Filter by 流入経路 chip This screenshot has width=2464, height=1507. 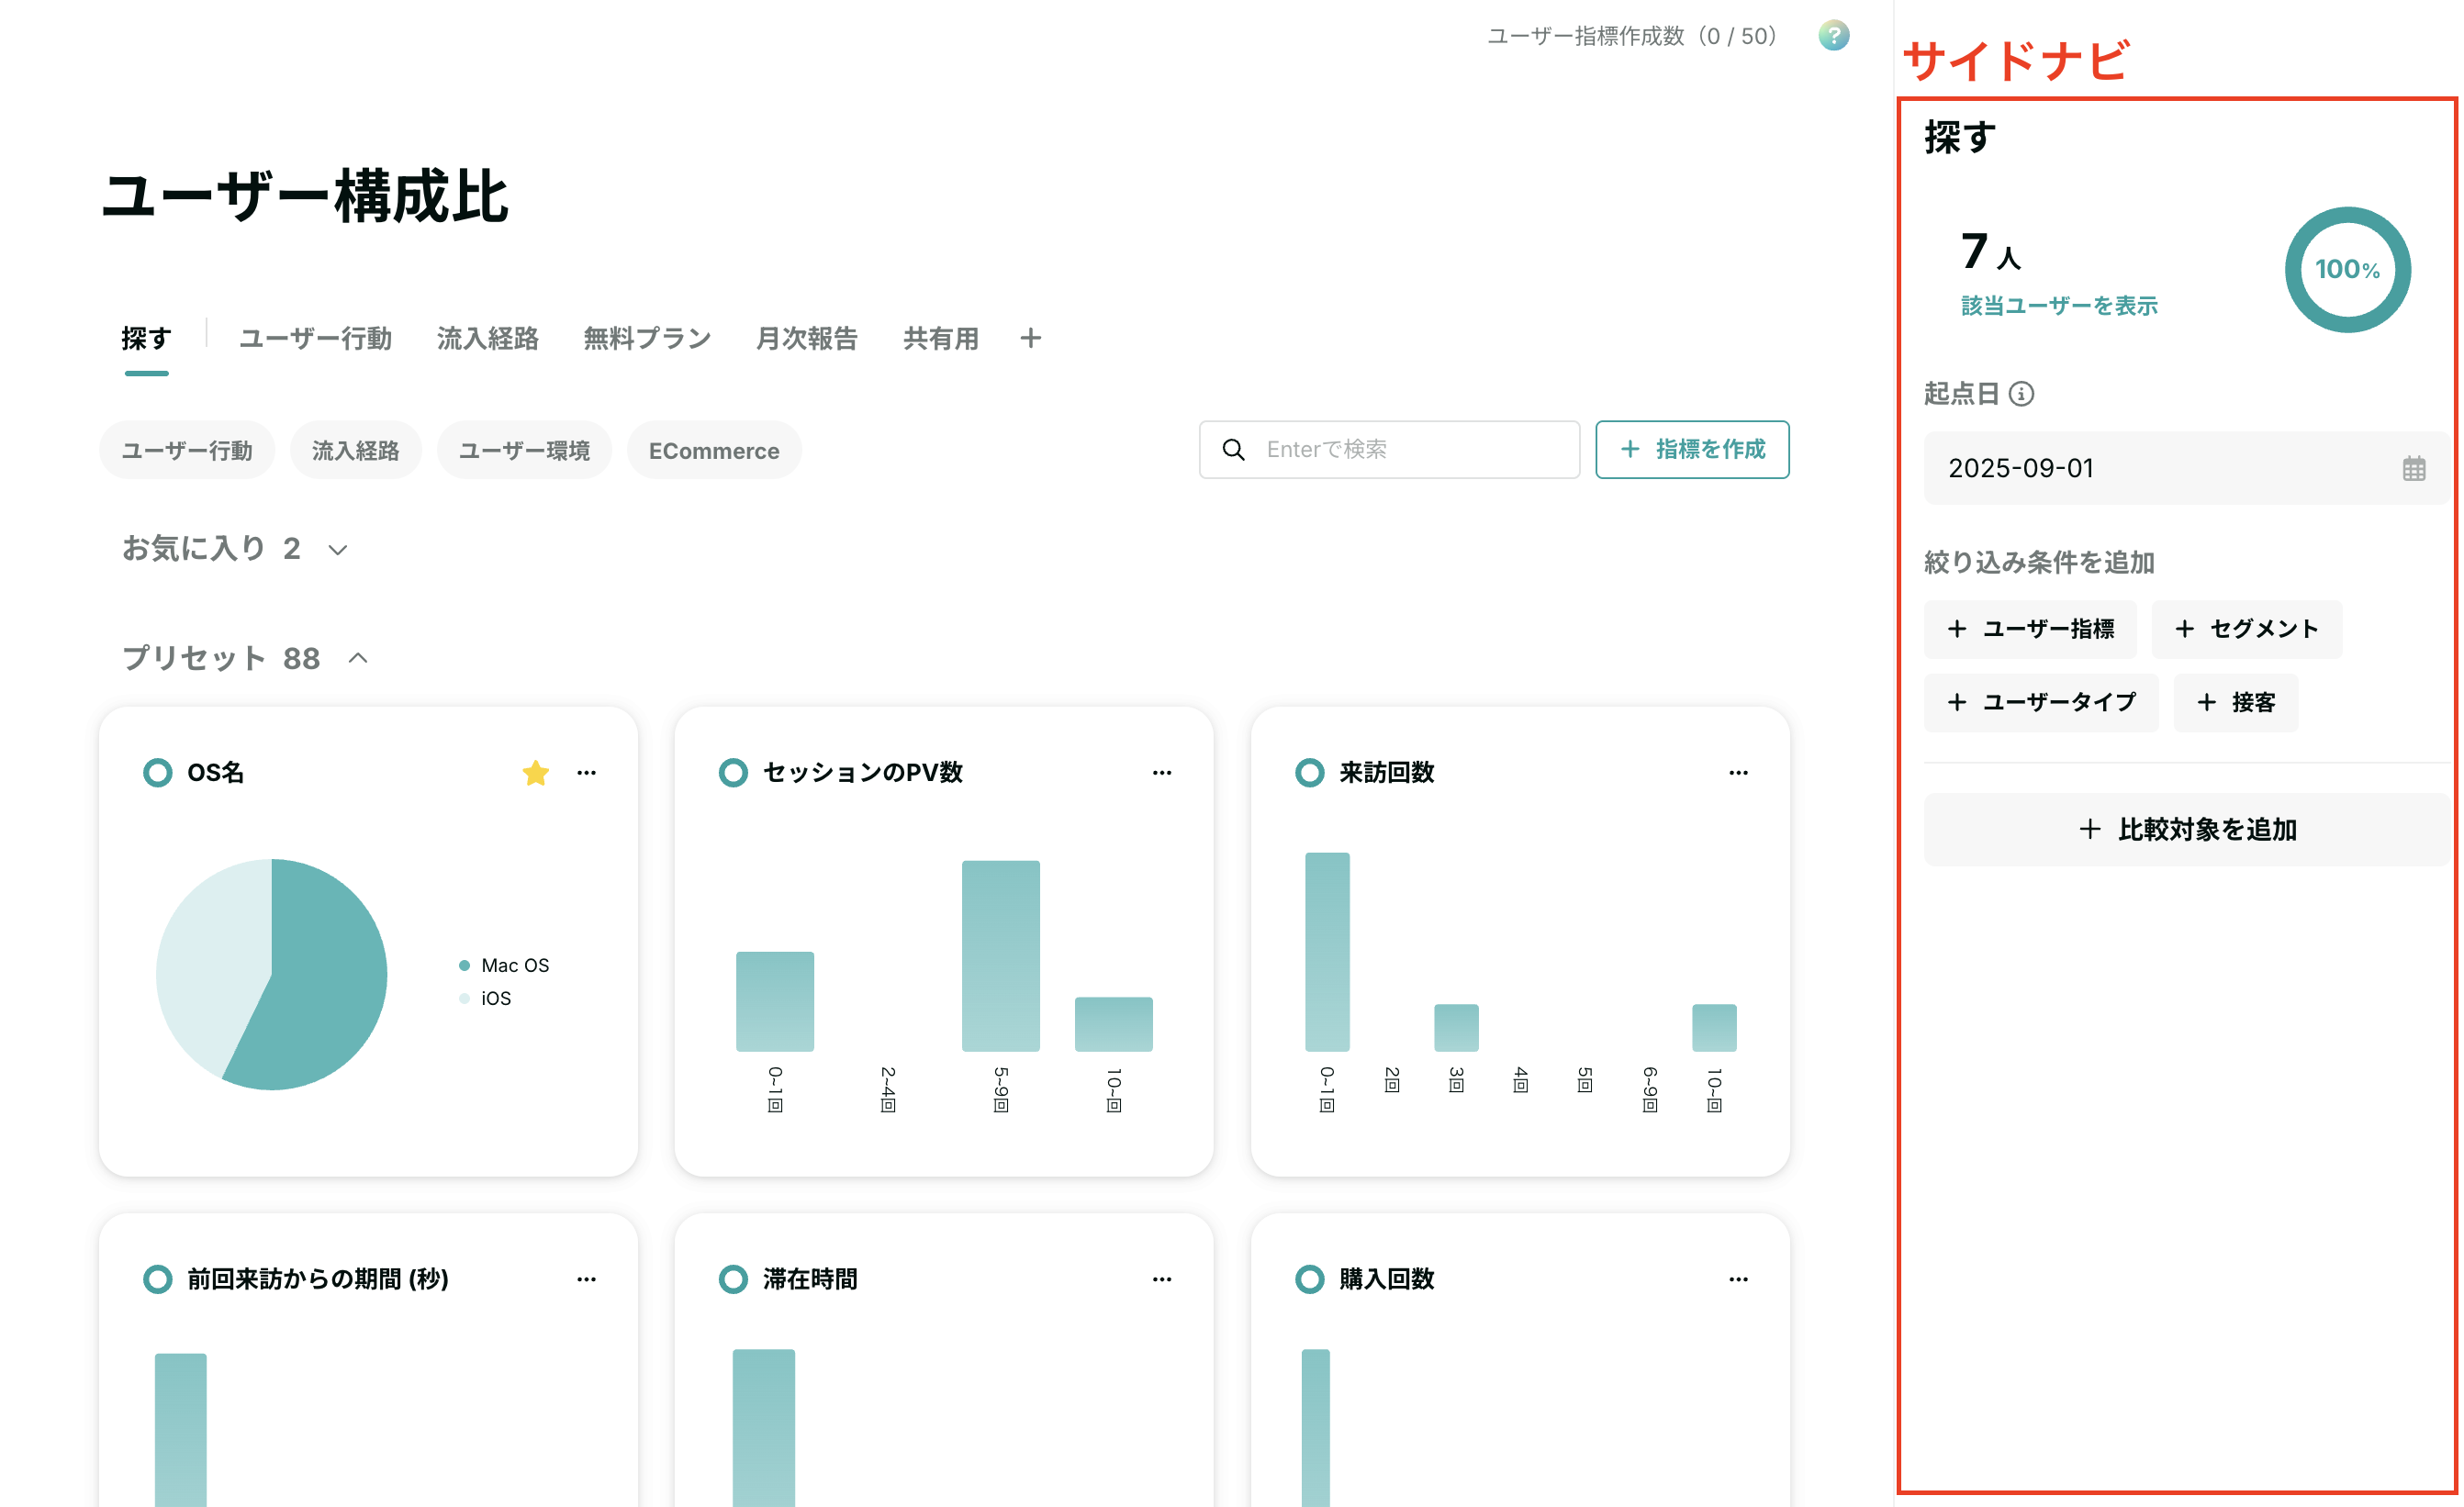point(355,450)
